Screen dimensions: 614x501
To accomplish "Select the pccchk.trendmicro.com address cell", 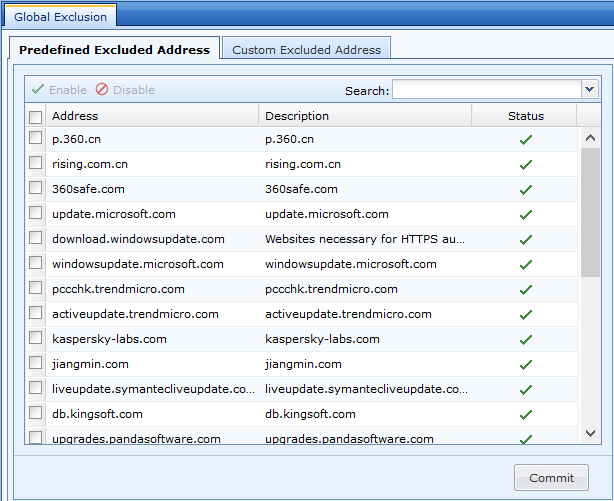I will 152,289.
